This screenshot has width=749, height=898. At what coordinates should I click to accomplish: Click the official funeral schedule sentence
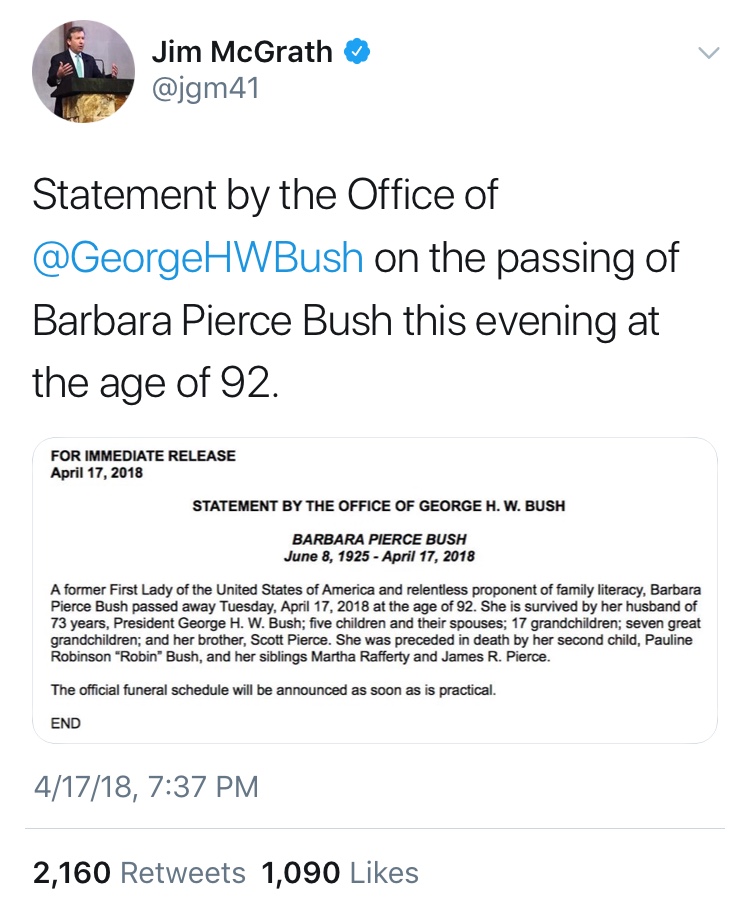point(273,690)
